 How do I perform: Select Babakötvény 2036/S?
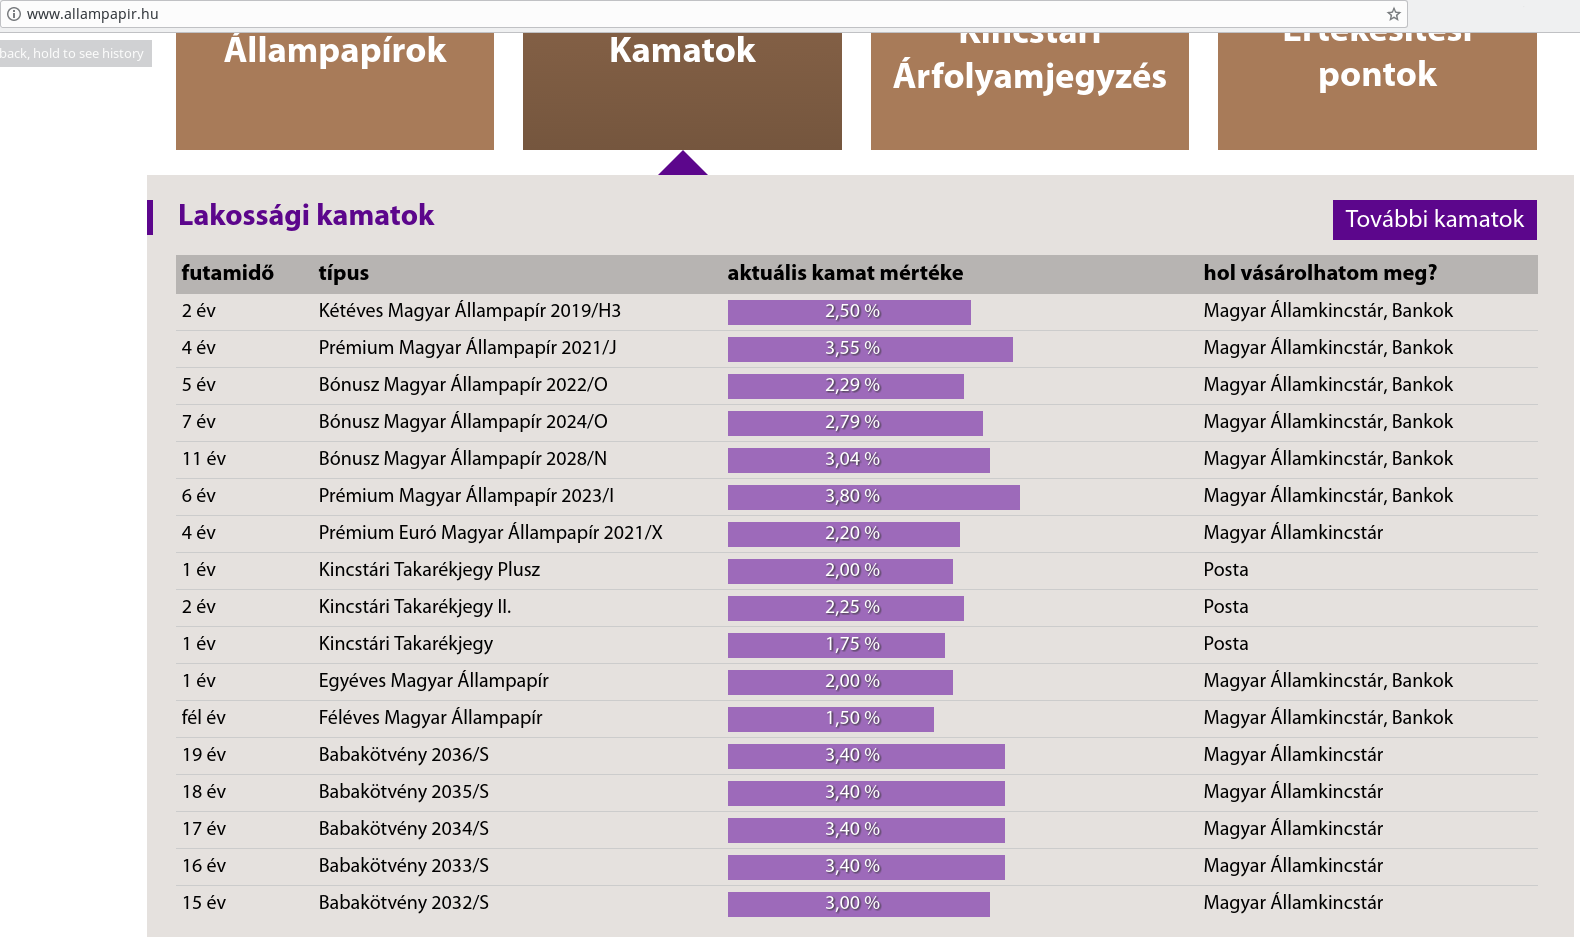404,755
